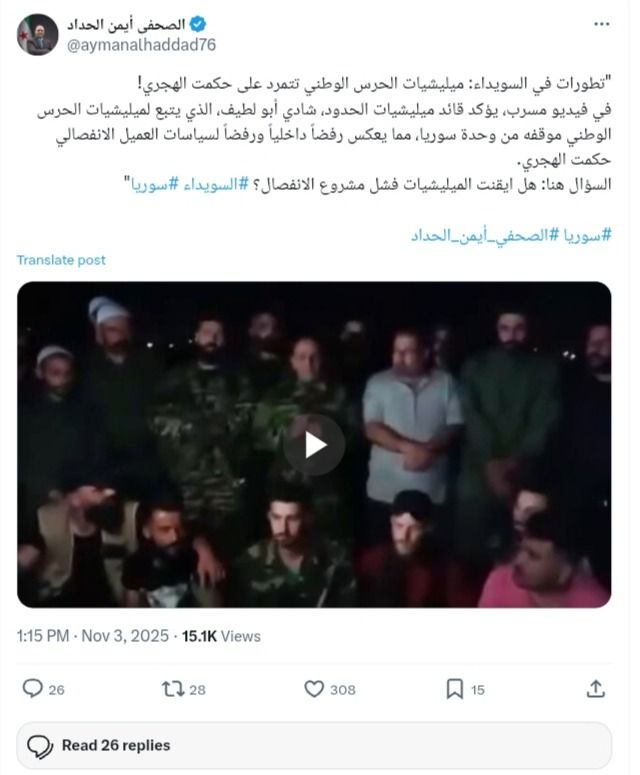Click the Read 26 replies button
This screenshot has width=640, height=775.
coord(314,745)
